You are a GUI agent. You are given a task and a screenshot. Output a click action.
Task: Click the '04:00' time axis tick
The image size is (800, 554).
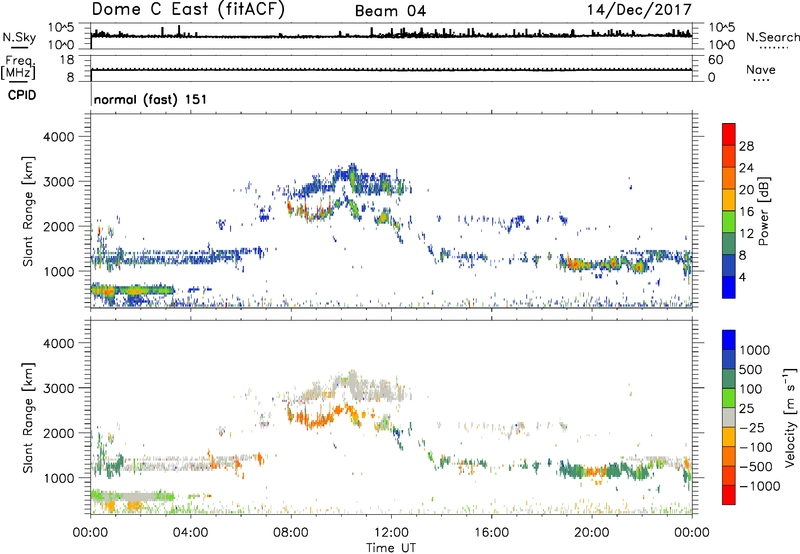pos(191,533)
